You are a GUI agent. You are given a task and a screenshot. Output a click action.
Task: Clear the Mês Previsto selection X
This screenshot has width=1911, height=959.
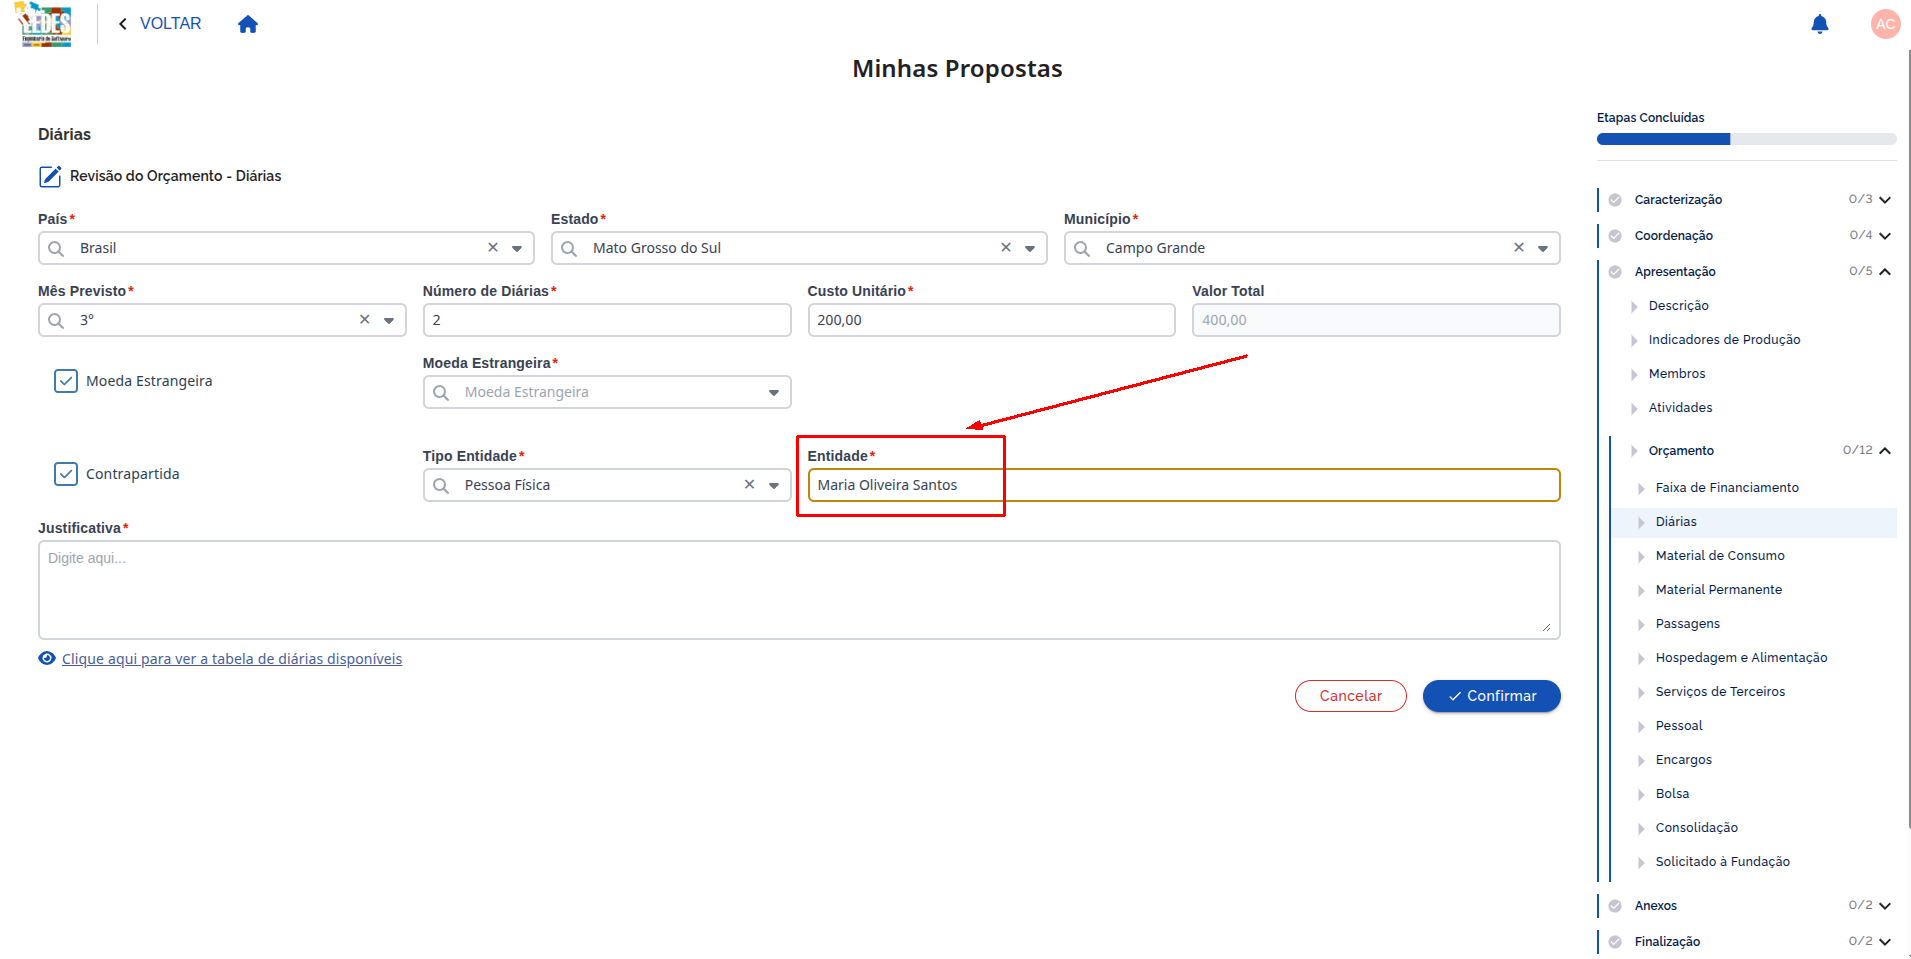click(365, 320)
